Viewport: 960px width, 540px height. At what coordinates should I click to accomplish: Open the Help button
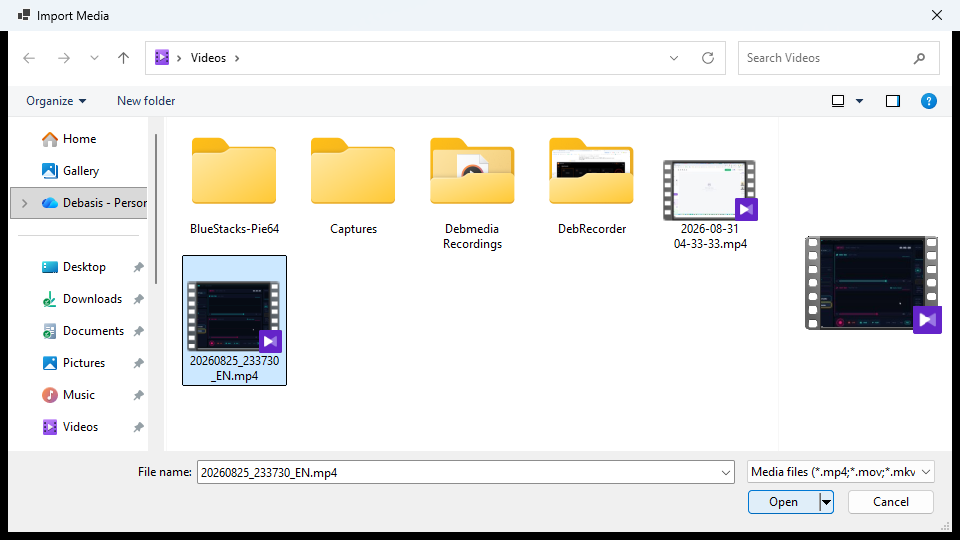pos(928,101)
